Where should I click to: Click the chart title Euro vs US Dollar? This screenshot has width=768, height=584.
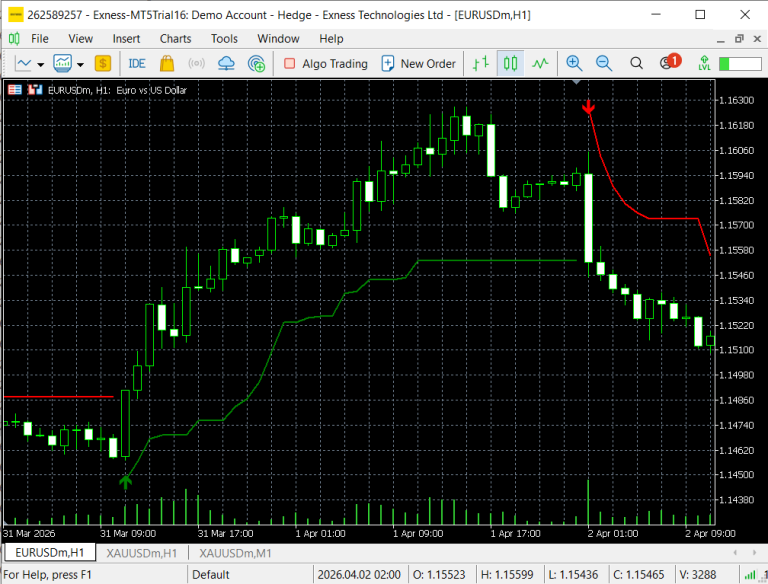click(x=151, y=90)
